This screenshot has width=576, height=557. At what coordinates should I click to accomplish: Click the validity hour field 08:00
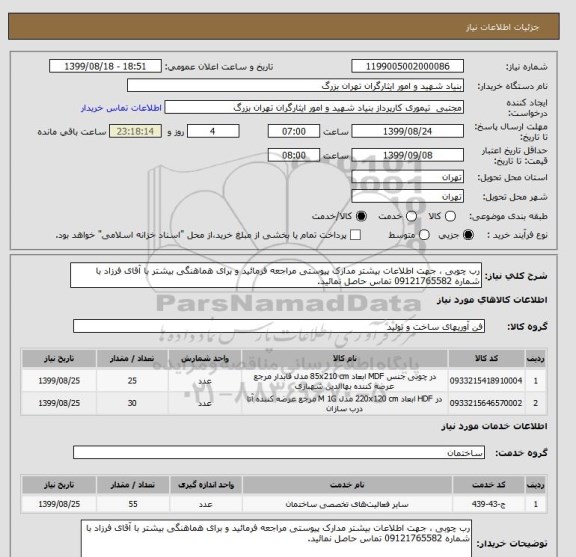click(294, 155)
